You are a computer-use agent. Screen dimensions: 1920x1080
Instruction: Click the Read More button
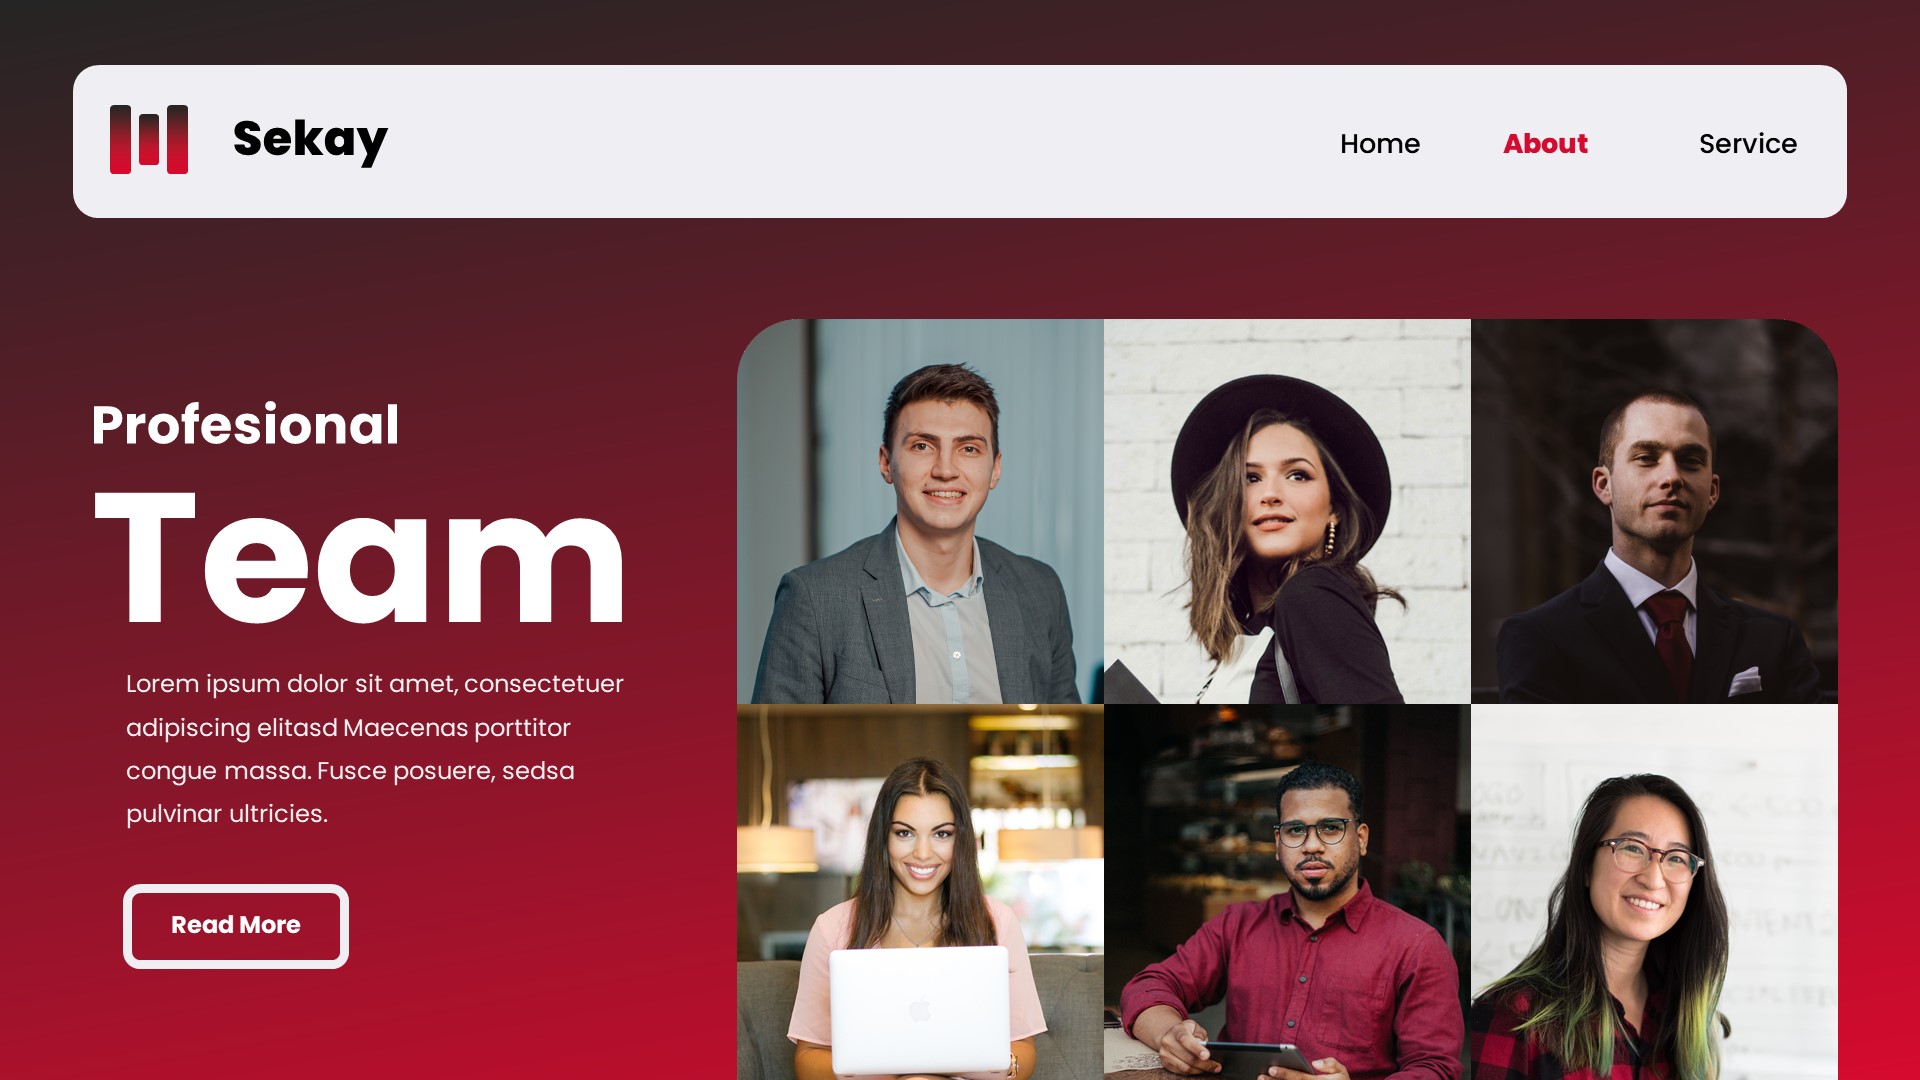(236, 926)
